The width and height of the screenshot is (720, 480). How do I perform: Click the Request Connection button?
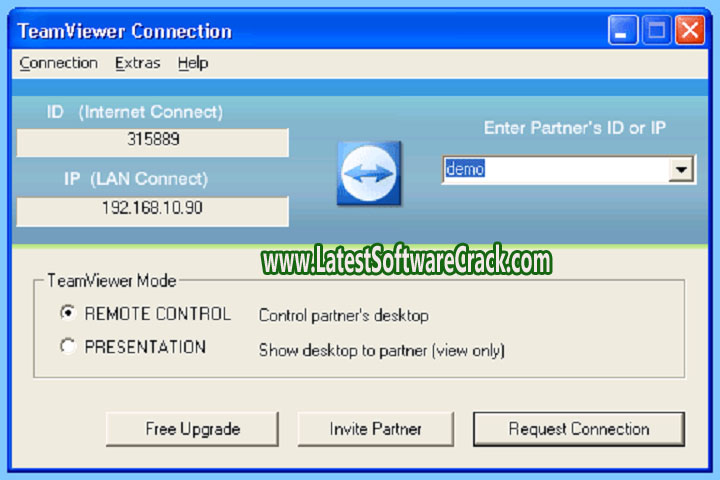coord(578,429)
